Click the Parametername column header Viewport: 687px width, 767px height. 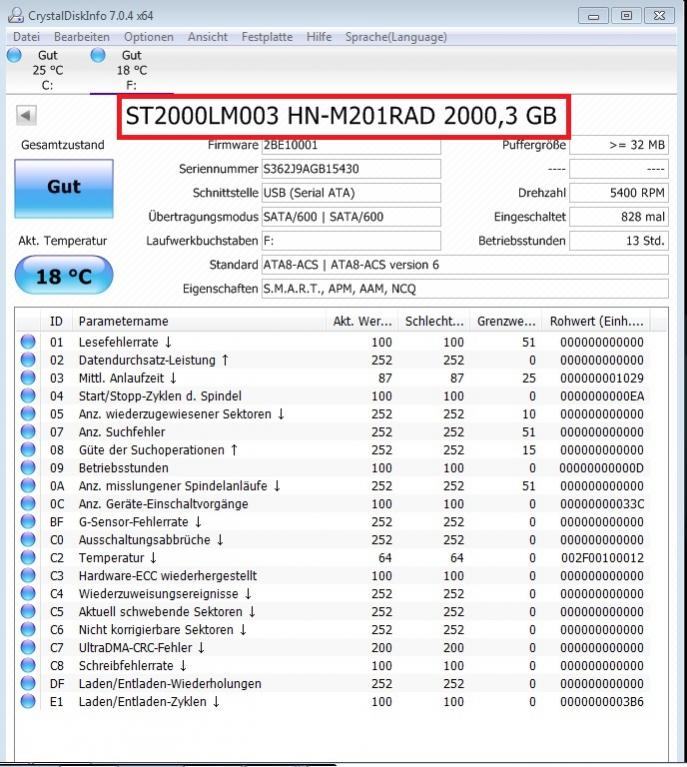[199, 321]
